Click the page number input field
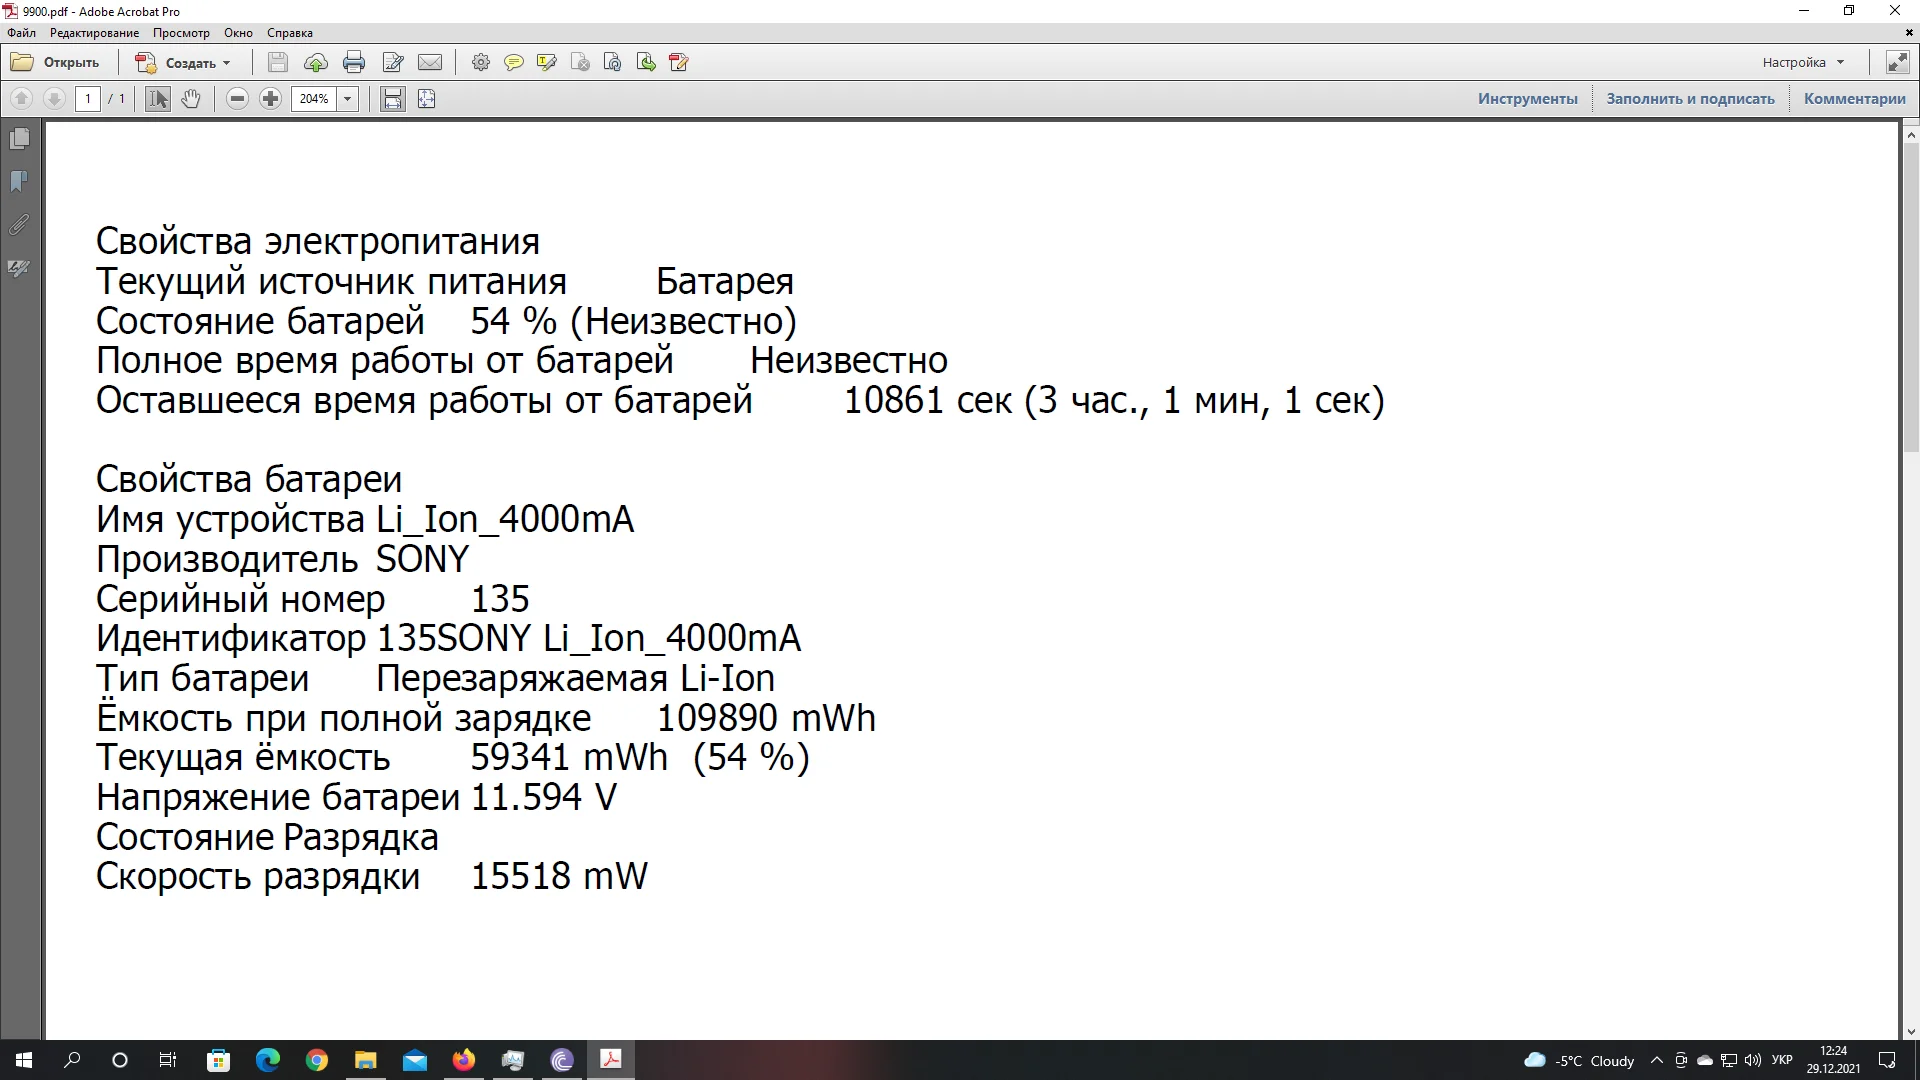1920x1080 pixels. click(88, 99)
